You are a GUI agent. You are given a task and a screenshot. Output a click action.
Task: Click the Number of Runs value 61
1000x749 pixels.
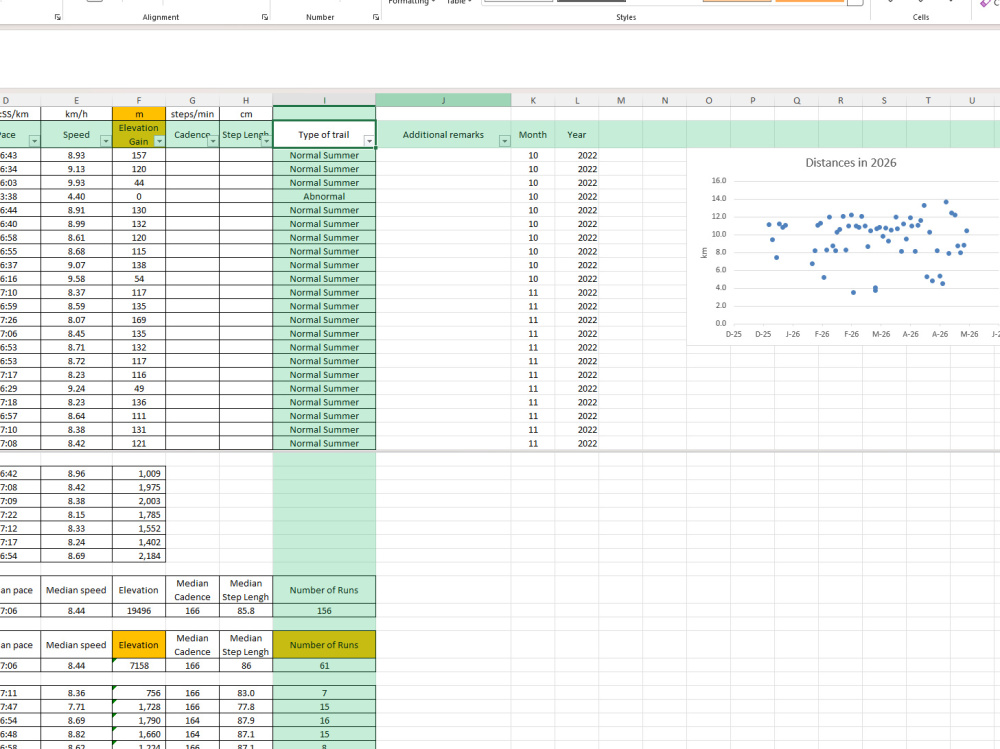click(x=324, y=665)
